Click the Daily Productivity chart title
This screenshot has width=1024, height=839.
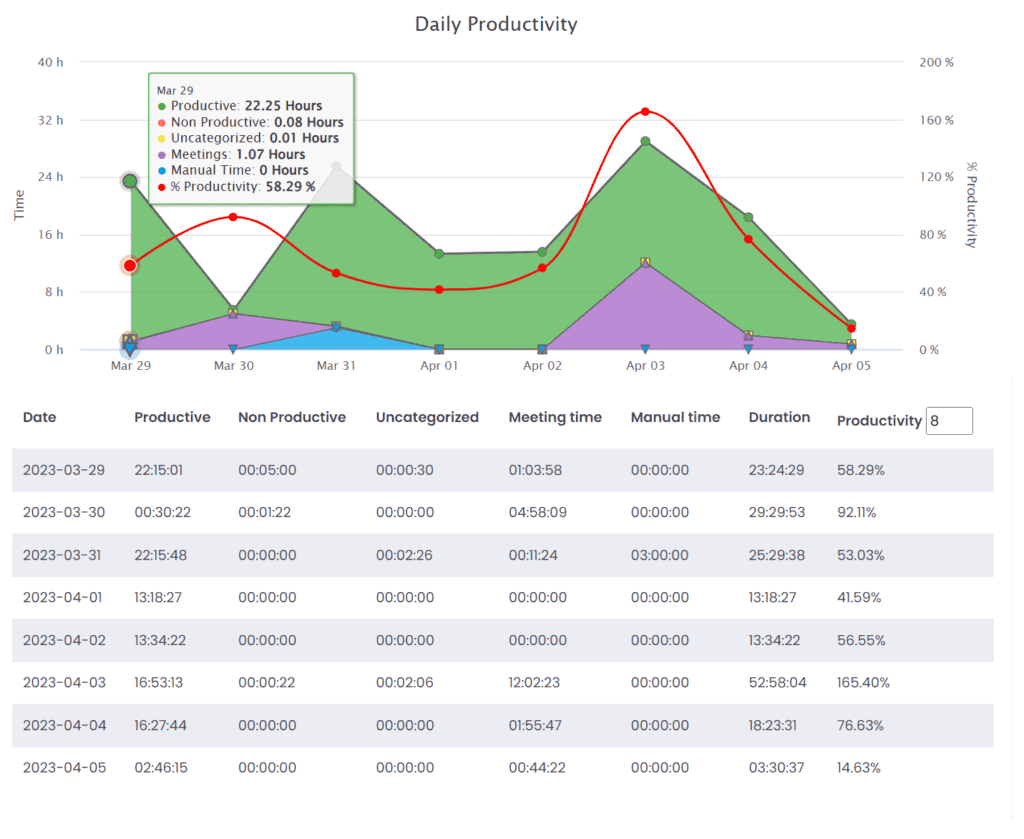496,25
